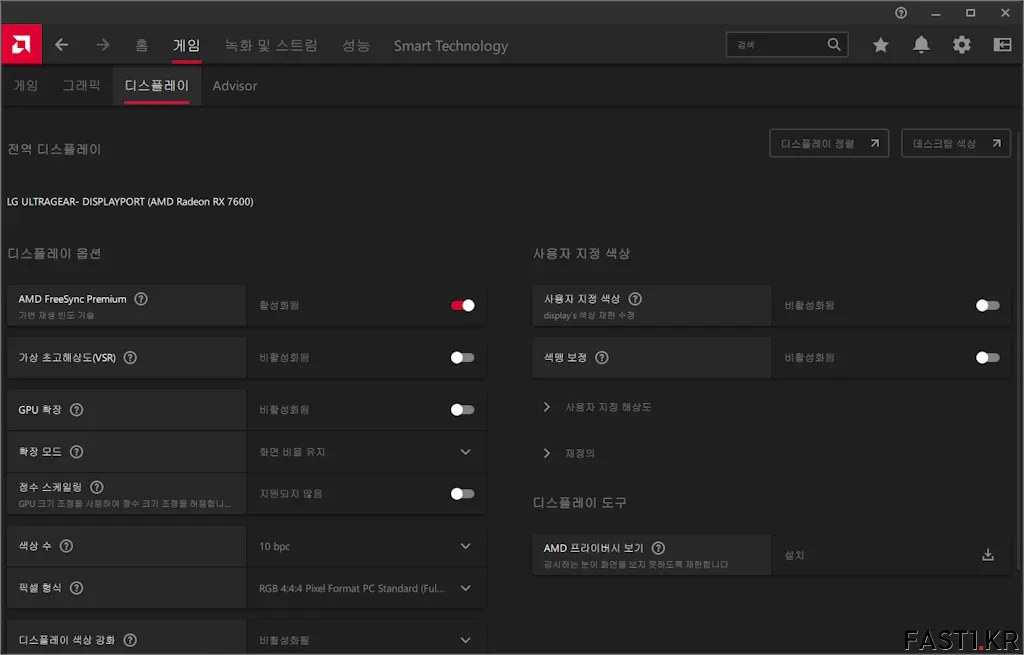Toggle the 정수 스케일링 switch
This screenshot has height=655, width=1024.
tap(462, 493)
